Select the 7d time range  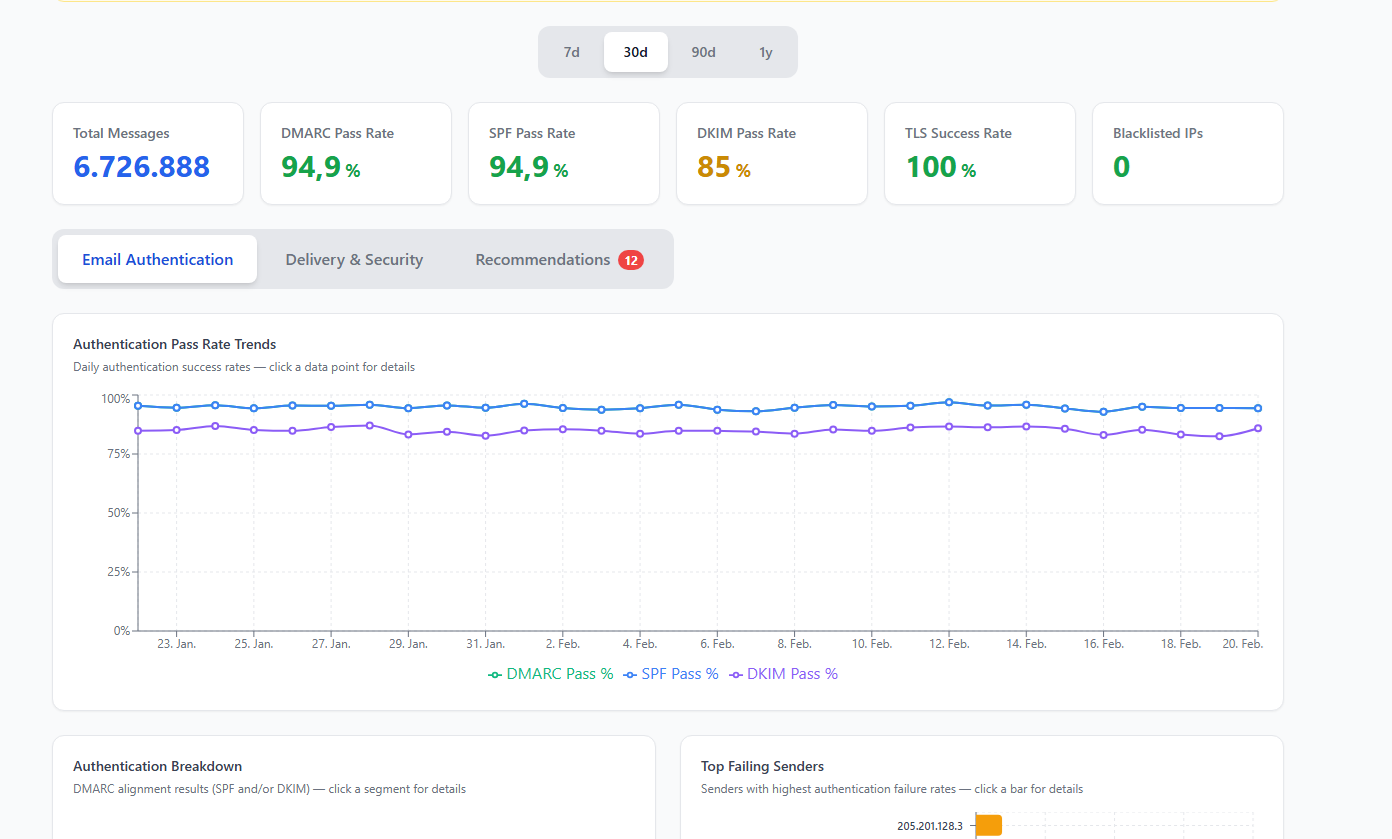point(571,51)
